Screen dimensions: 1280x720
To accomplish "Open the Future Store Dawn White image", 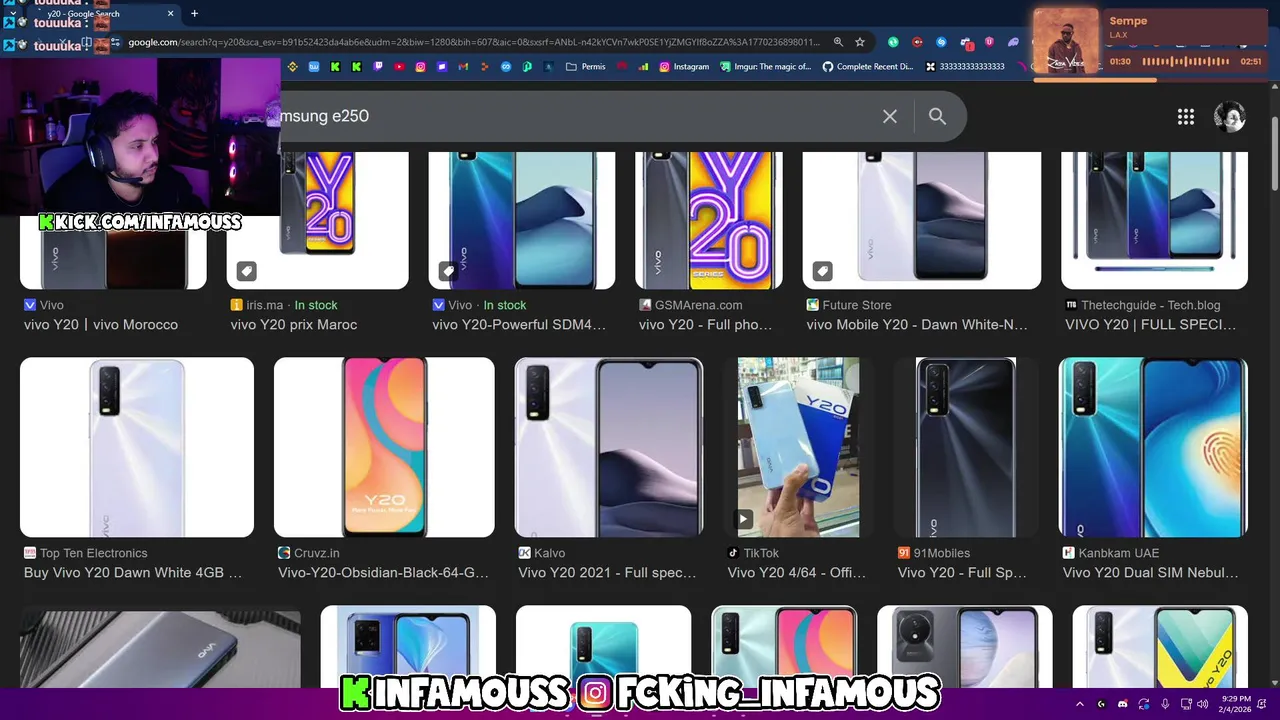I will [x=921, y=220].
